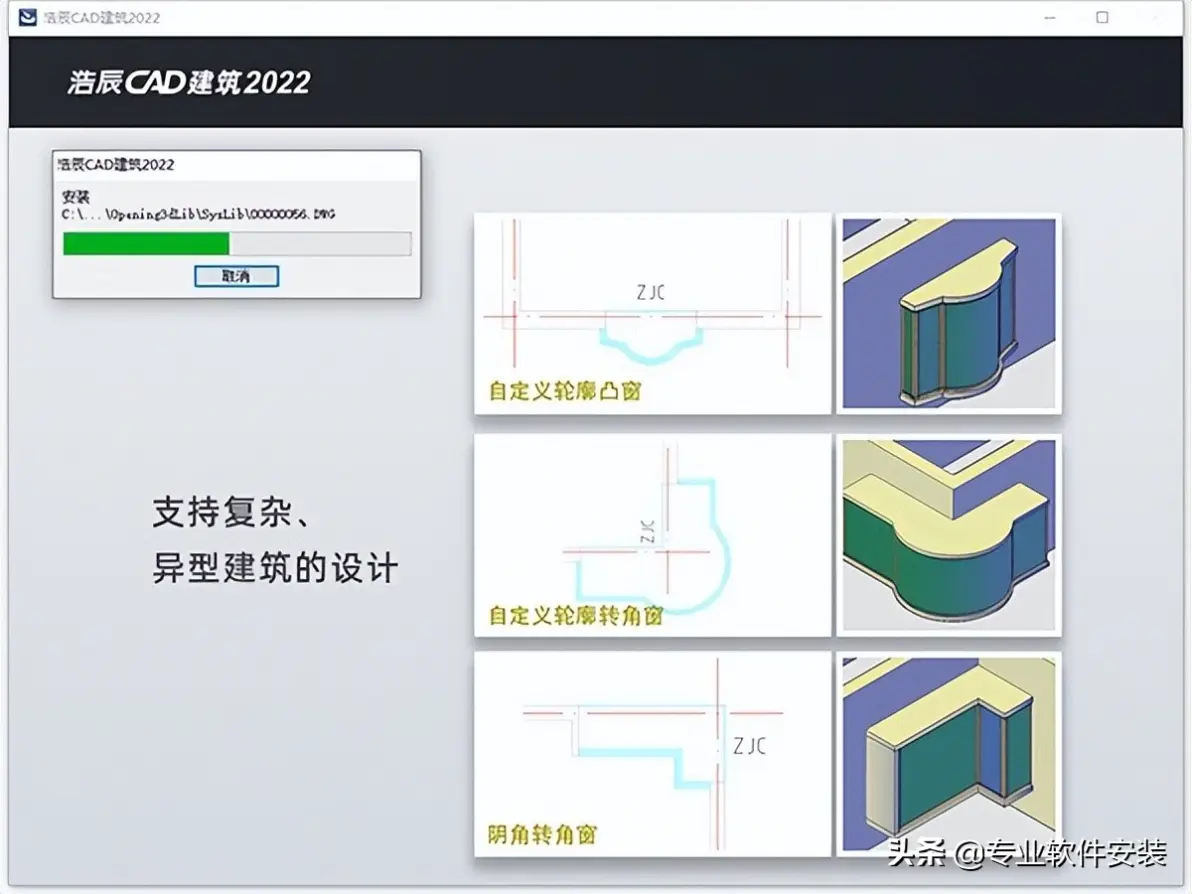Click the ZJC label in bay window plan
The width and height of the screenshot is (1192, 894).
[651, 292]
